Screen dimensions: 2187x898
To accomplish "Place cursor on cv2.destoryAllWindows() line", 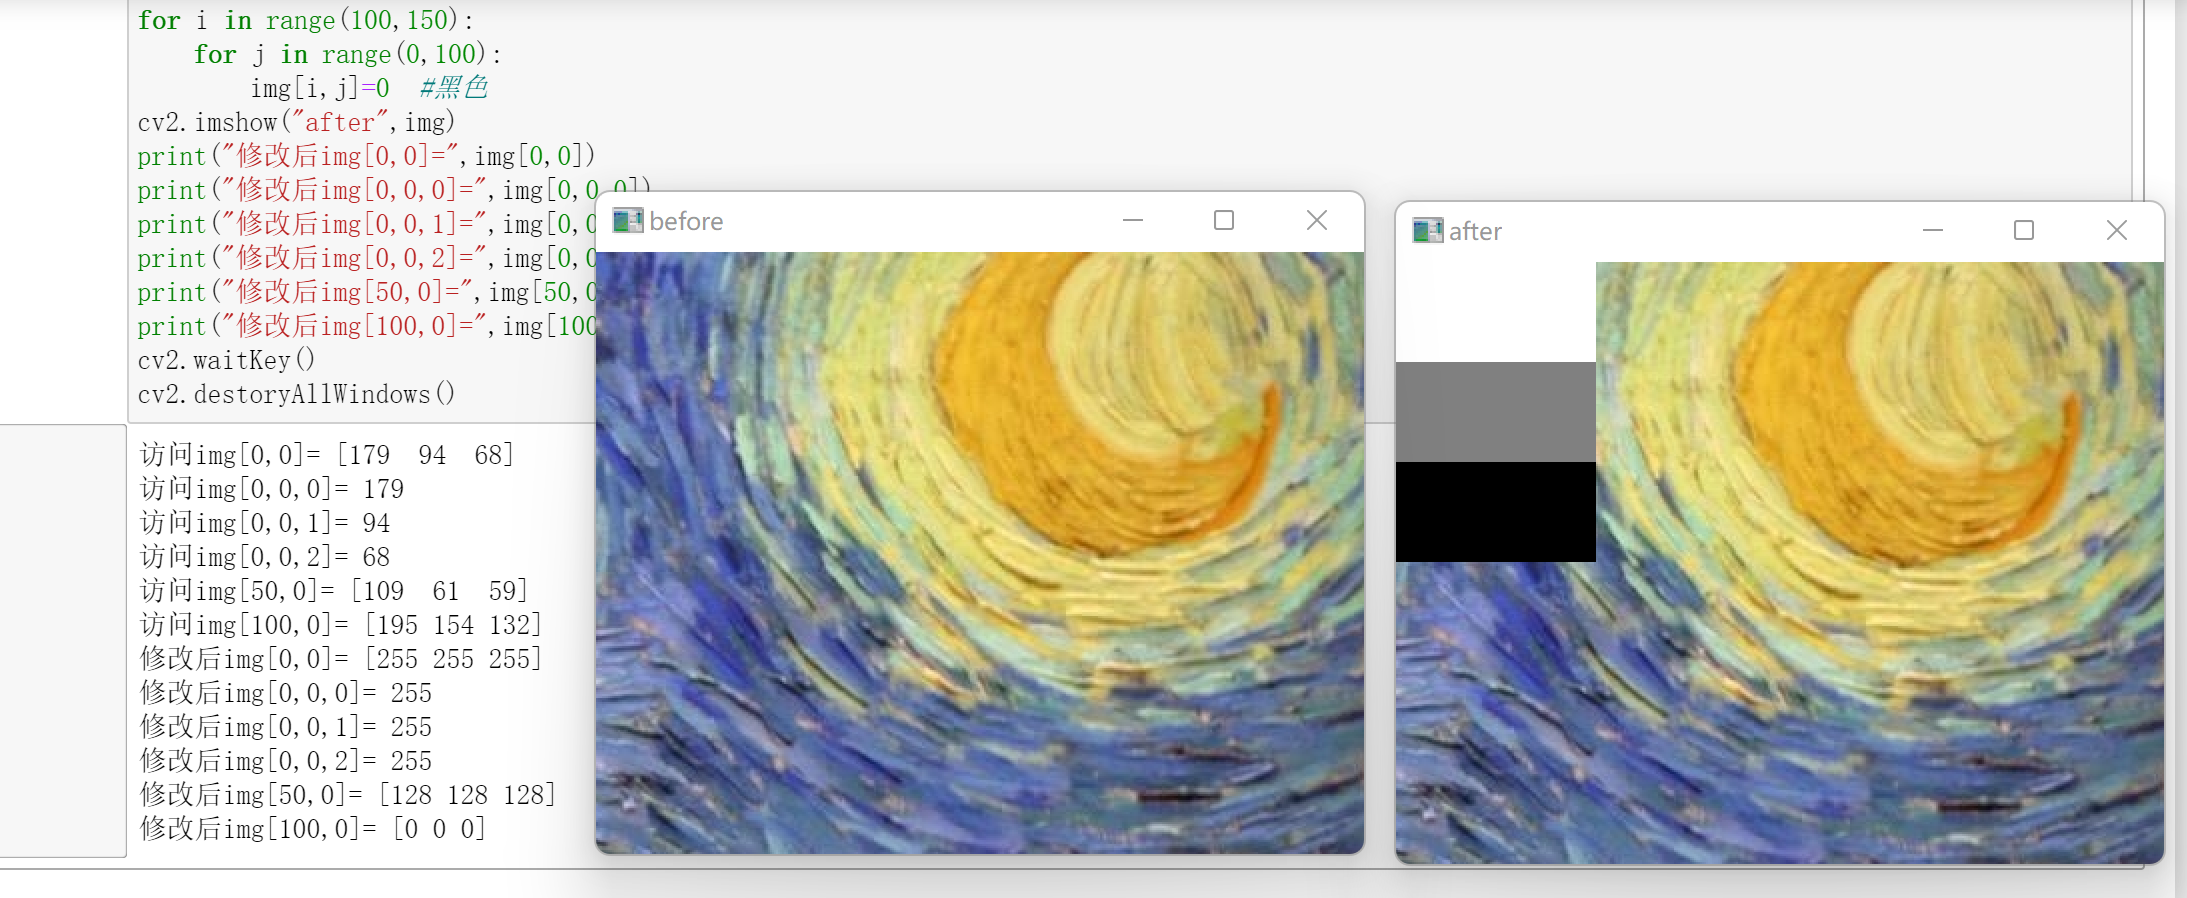I will click(x=296, y=394).
